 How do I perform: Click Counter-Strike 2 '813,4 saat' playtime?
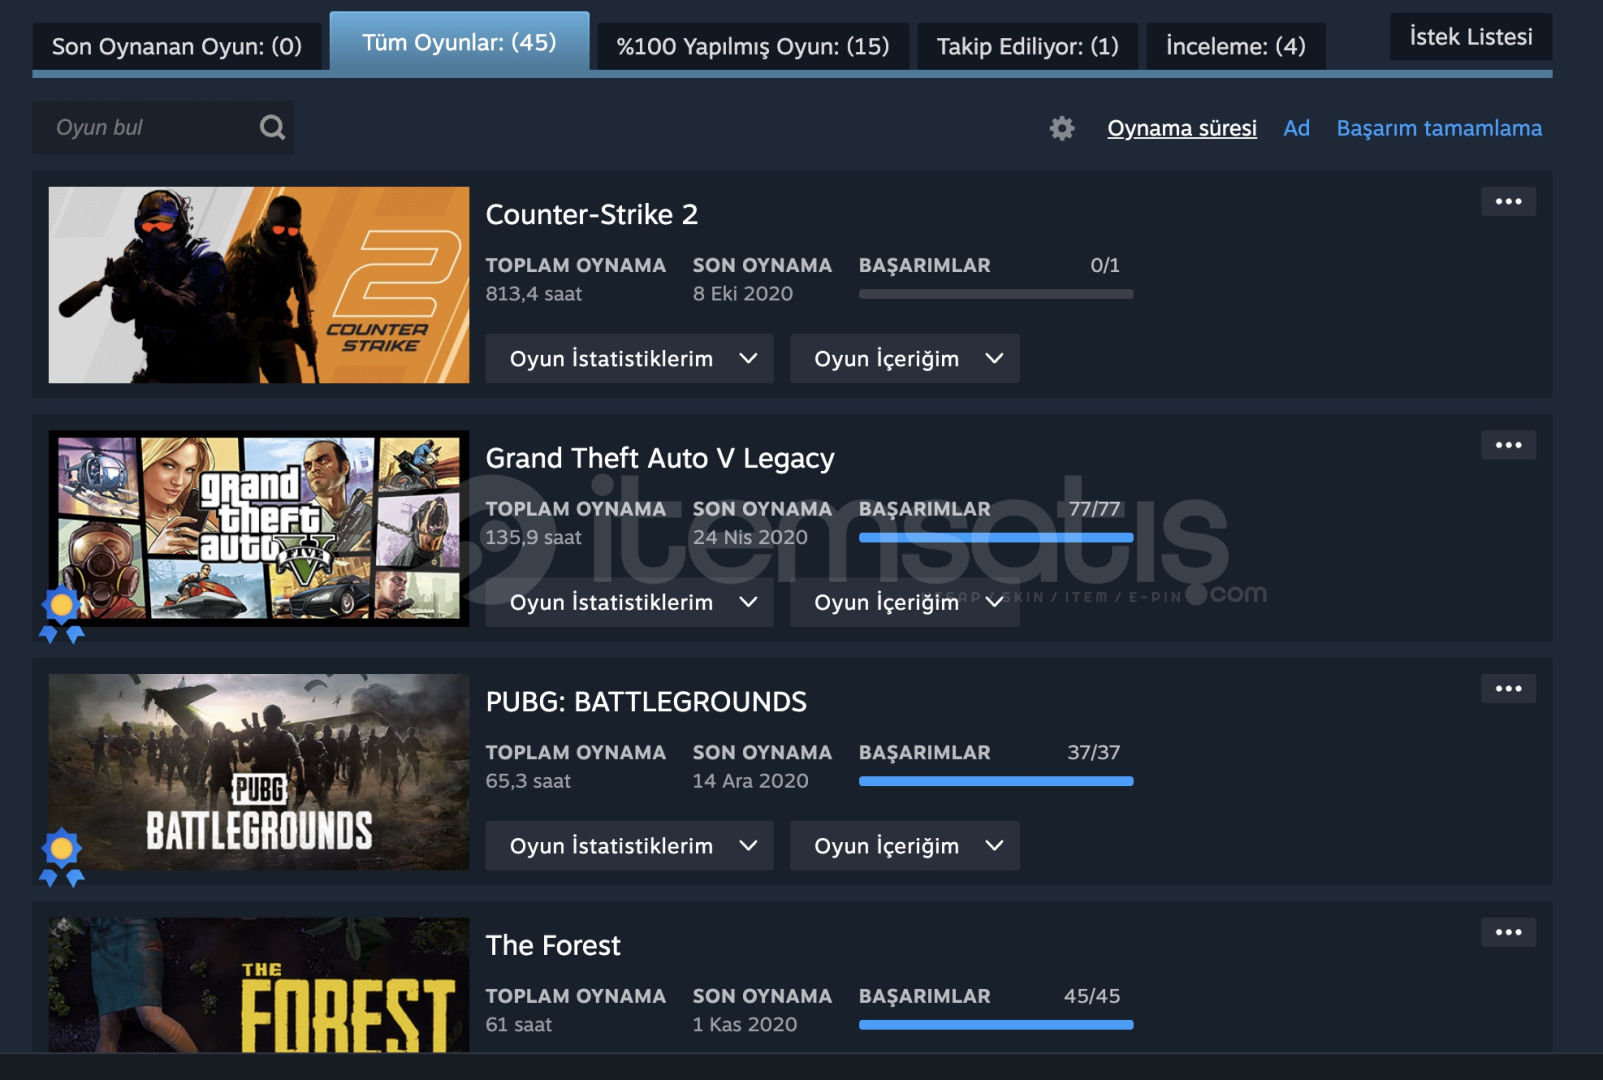click(x=534, y=294)
